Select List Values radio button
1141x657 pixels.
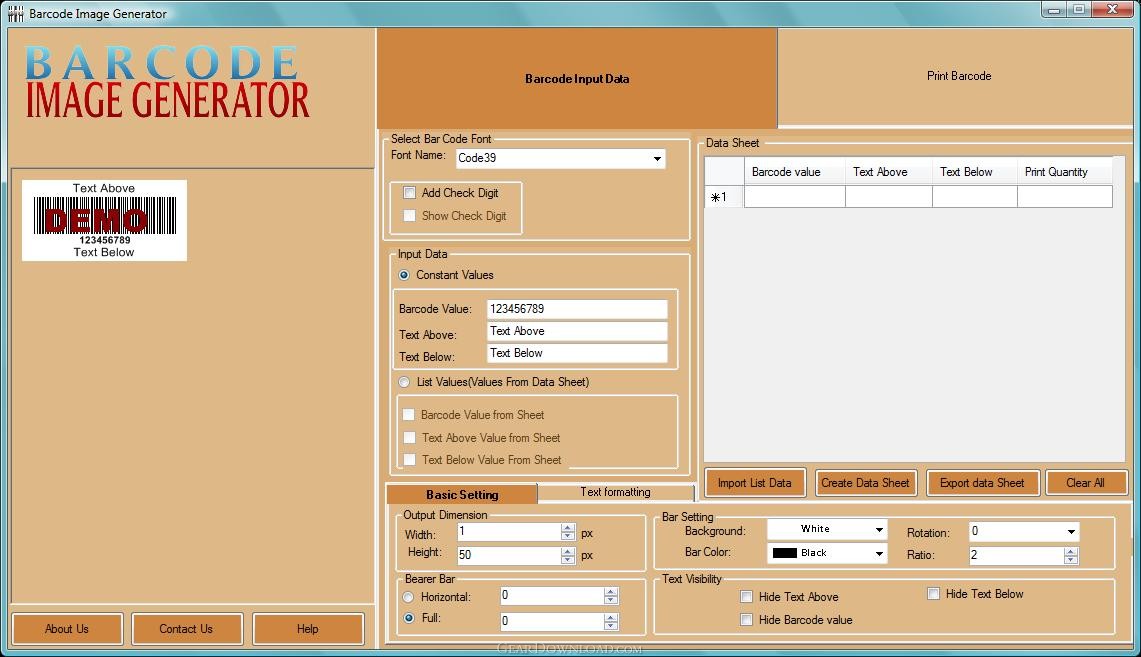coord(404,382)
